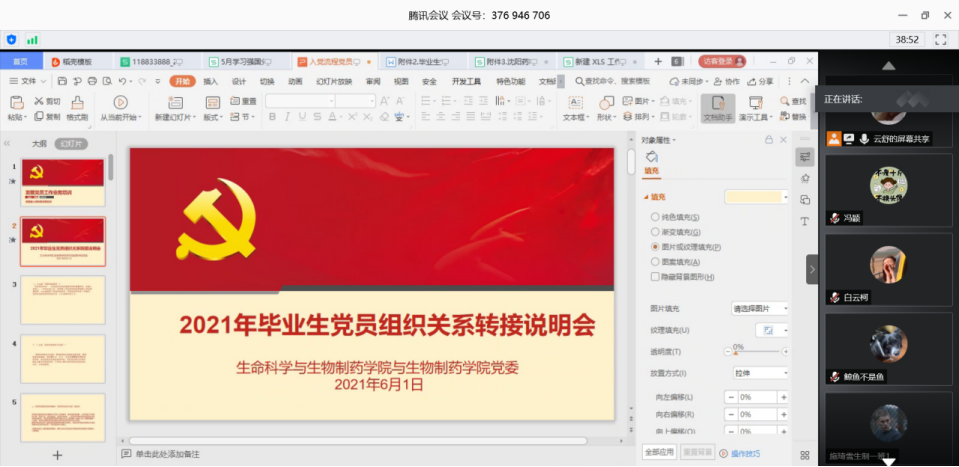Open the texture fill (纹理填充) dropdown
This screenshot has width=959, height=467.
tap(772, 330)
